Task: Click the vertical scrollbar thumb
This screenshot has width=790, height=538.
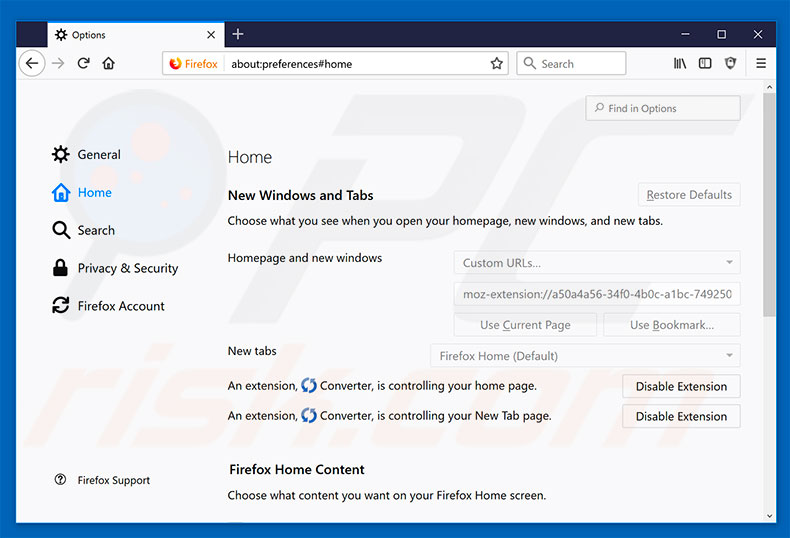Action: click(x=769, y=204)
